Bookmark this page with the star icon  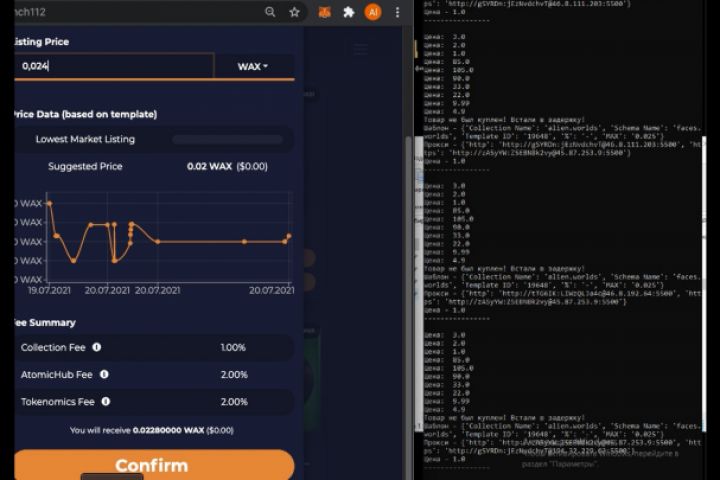tap(294, 12)
